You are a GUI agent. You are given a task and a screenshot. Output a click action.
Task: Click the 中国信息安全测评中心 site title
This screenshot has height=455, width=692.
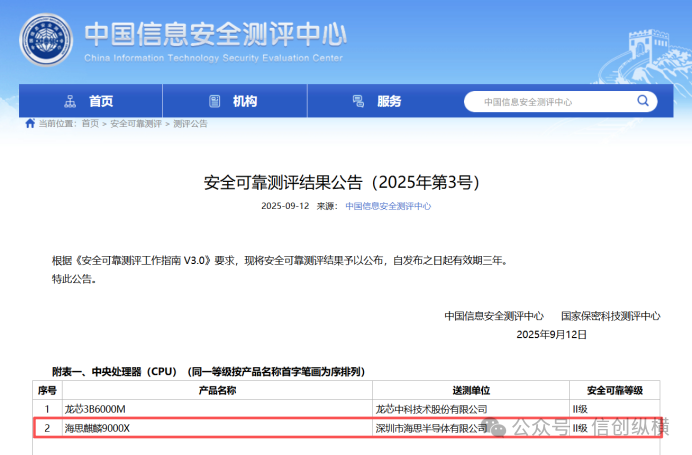coord(215,34)
